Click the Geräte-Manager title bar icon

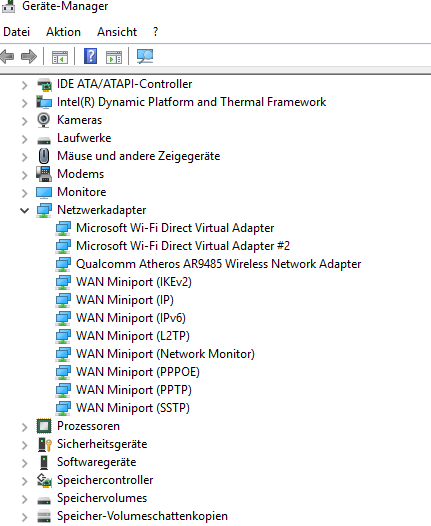coord(8,6)
